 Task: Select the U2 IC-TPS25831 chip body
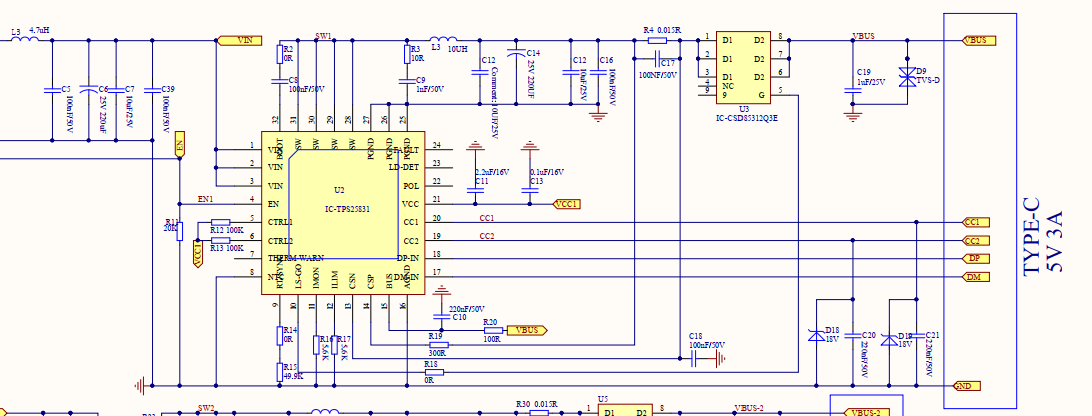(x=343, y=213)
